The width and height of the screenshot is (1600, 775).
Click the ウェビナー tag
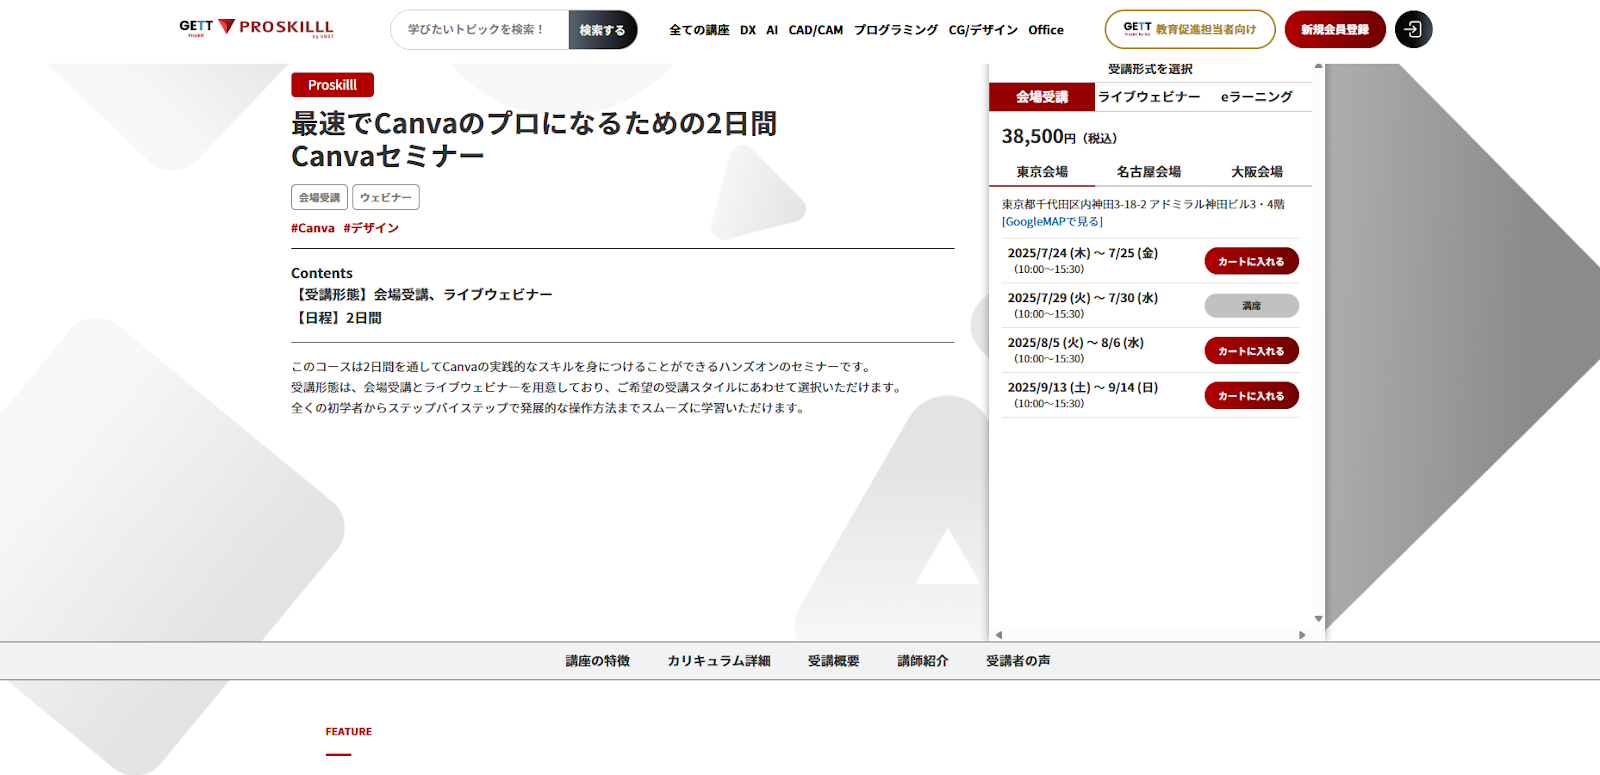coord(385,197)
